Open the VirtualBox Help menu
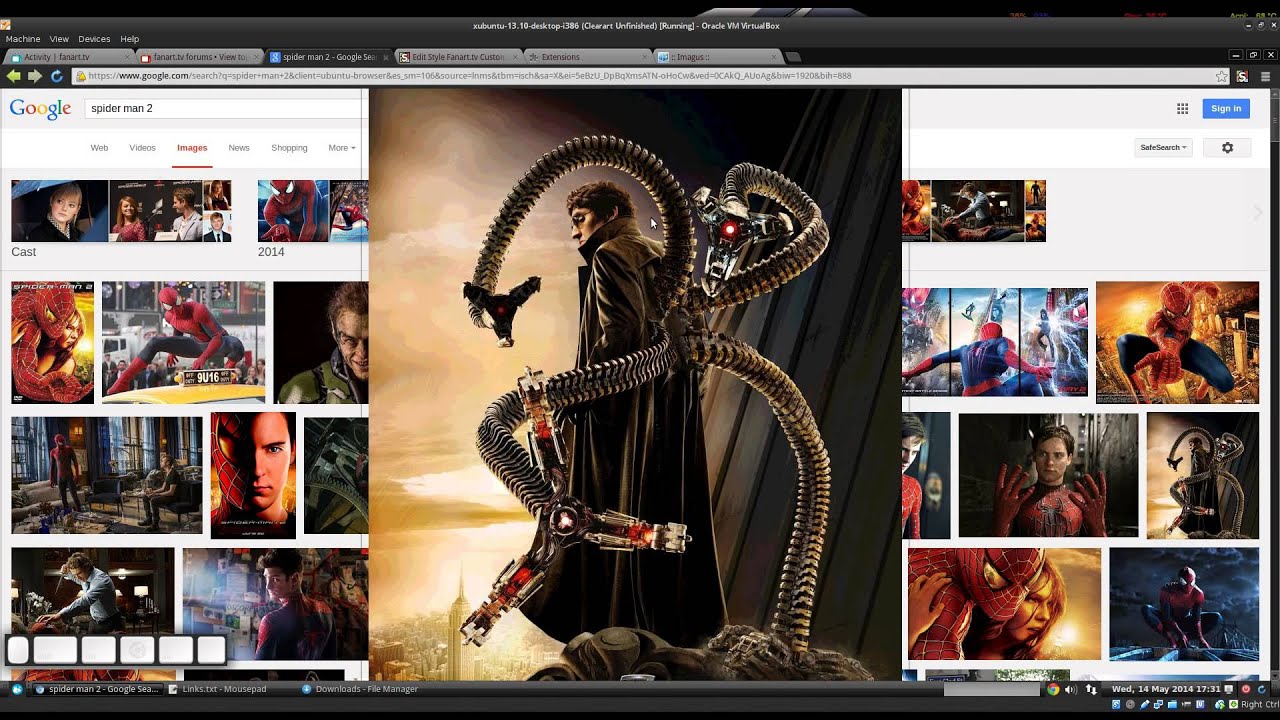1280x720 pixels. point(130,39)
